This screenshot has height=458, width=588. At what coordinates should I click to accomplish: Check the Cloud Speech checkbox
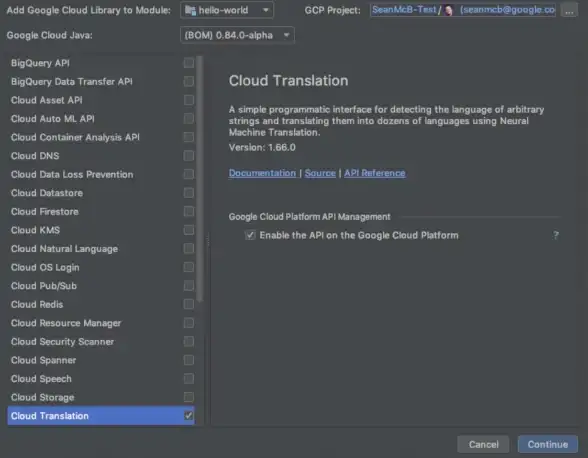189,378
